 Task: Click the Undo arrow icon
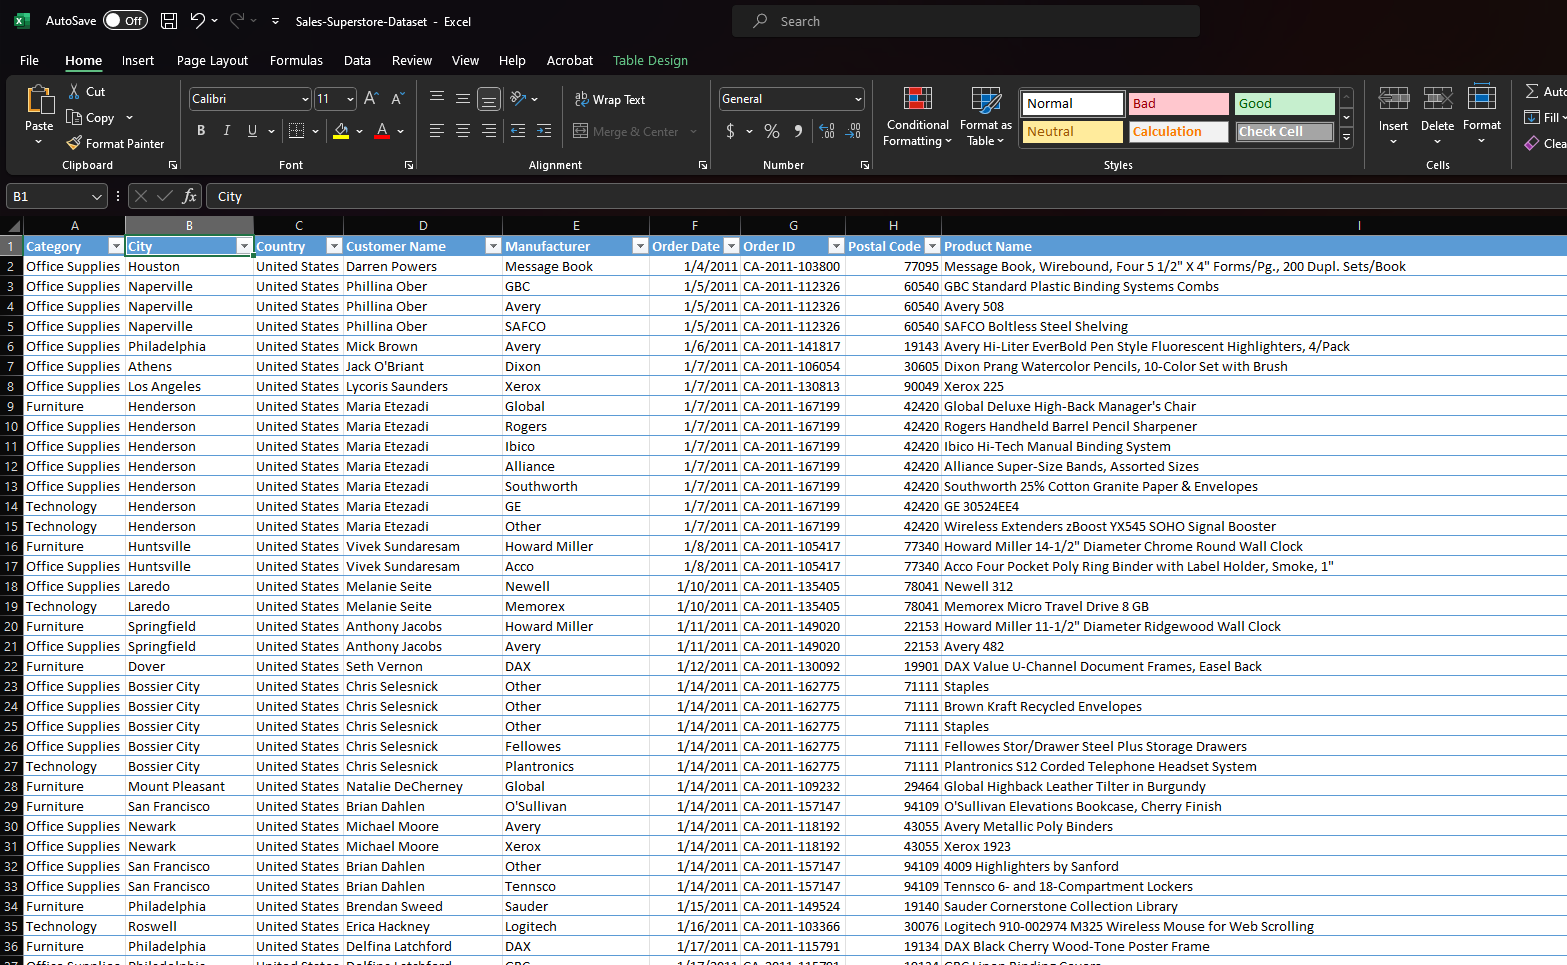[x=197, y=21]
